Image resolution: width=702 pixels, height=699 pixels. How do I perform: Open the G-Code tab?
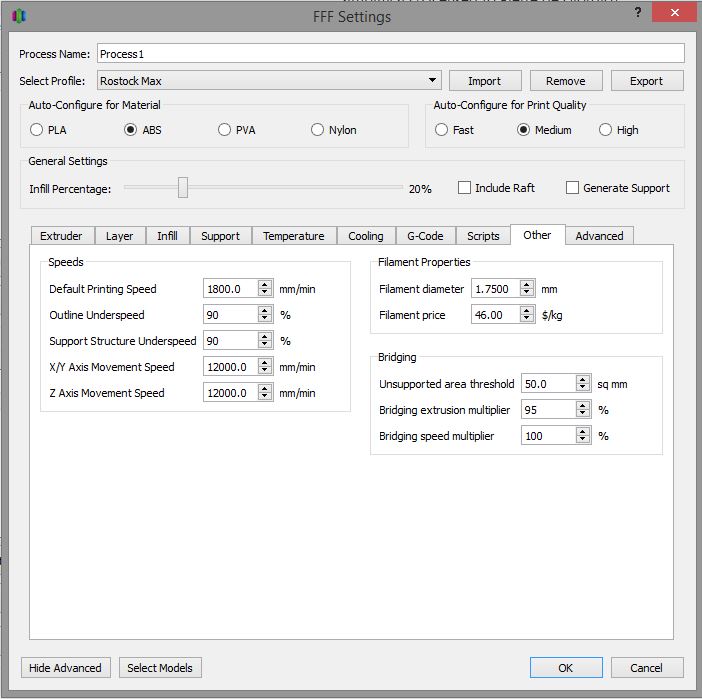[425, 236]
